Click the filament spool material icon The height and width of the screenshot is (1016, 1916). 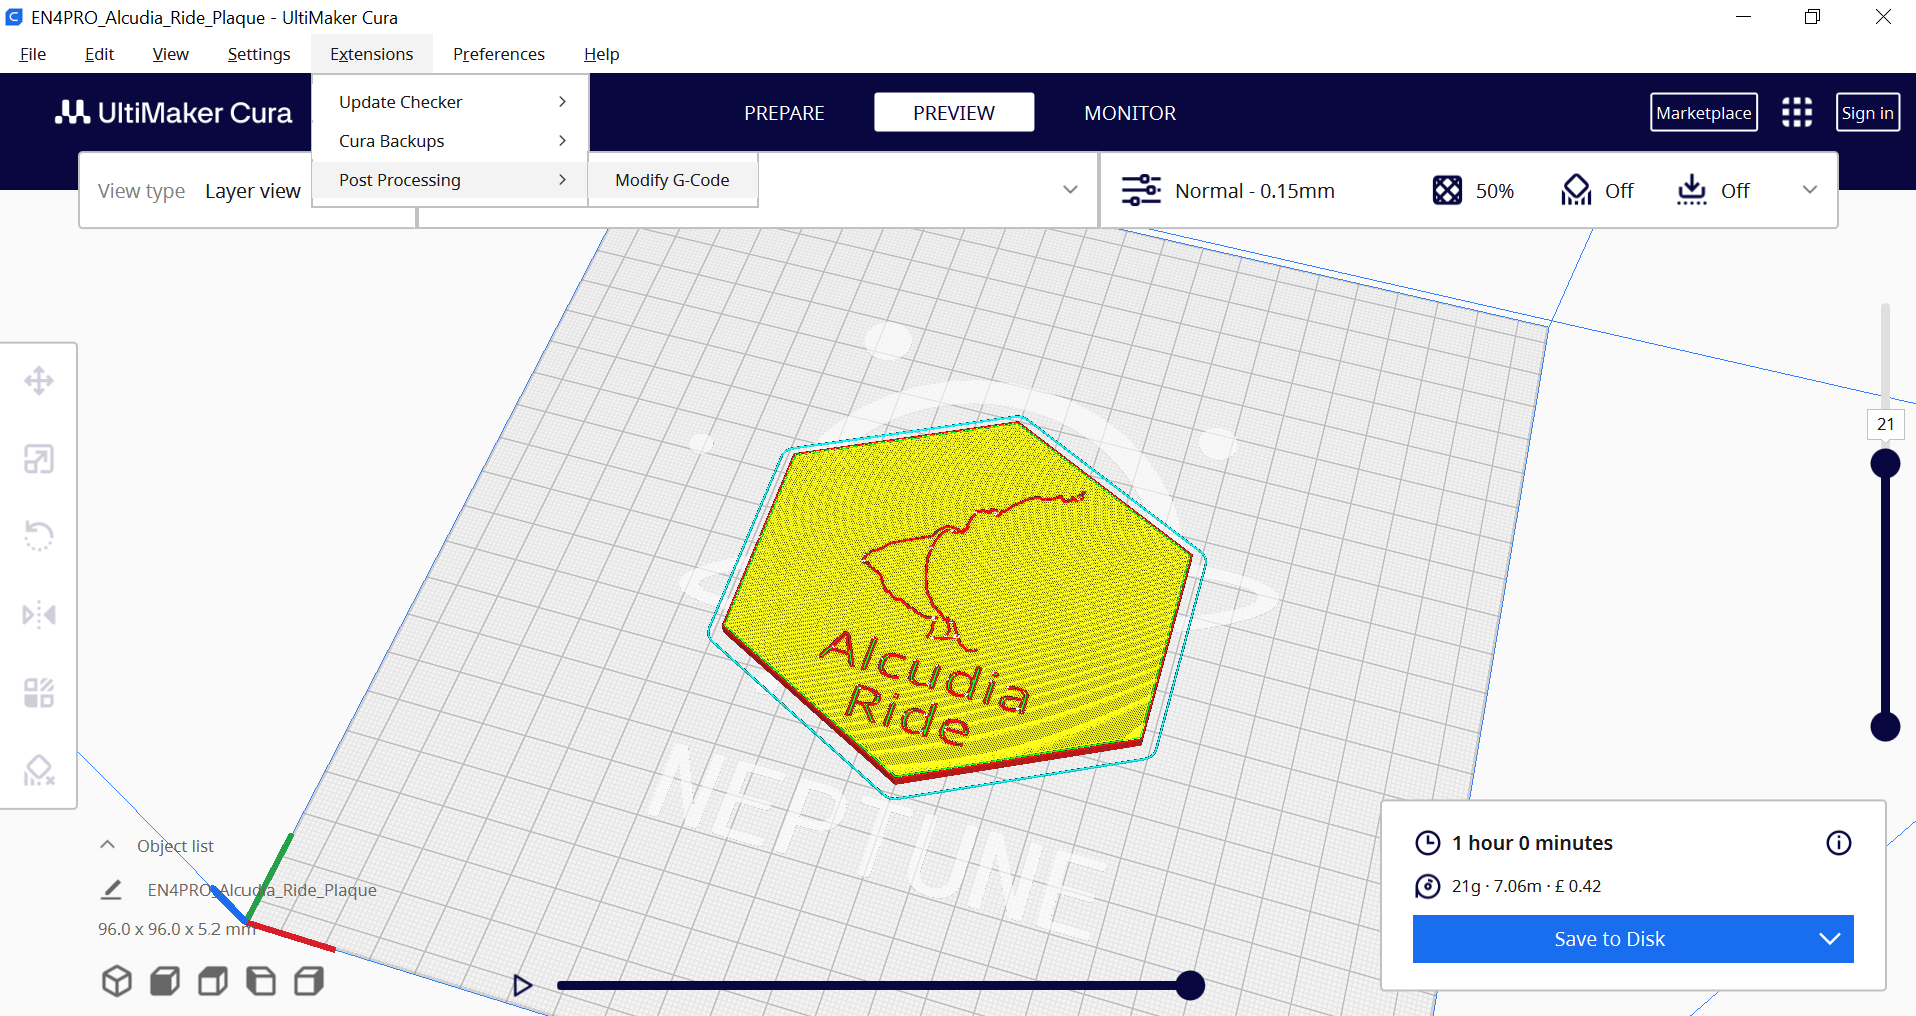click(1428, 886)
